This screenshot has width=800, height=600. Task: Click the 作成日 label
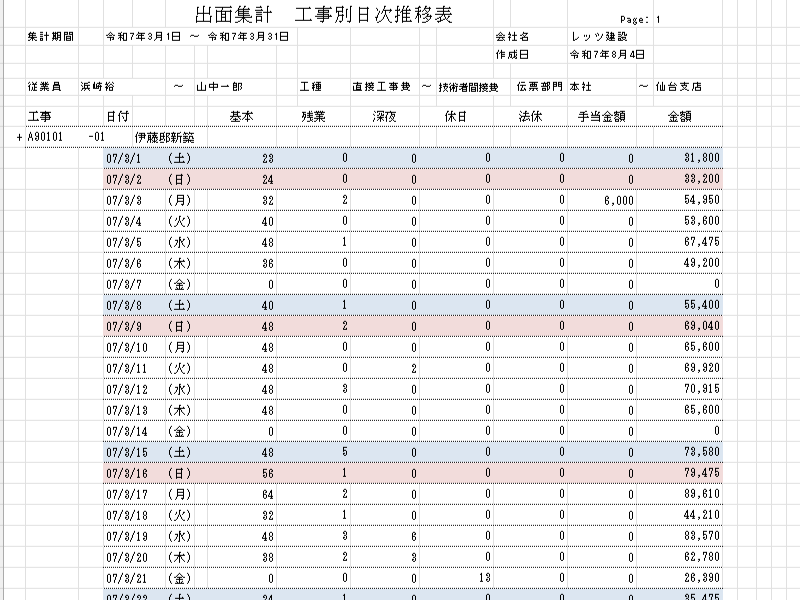tap(512, 55)
